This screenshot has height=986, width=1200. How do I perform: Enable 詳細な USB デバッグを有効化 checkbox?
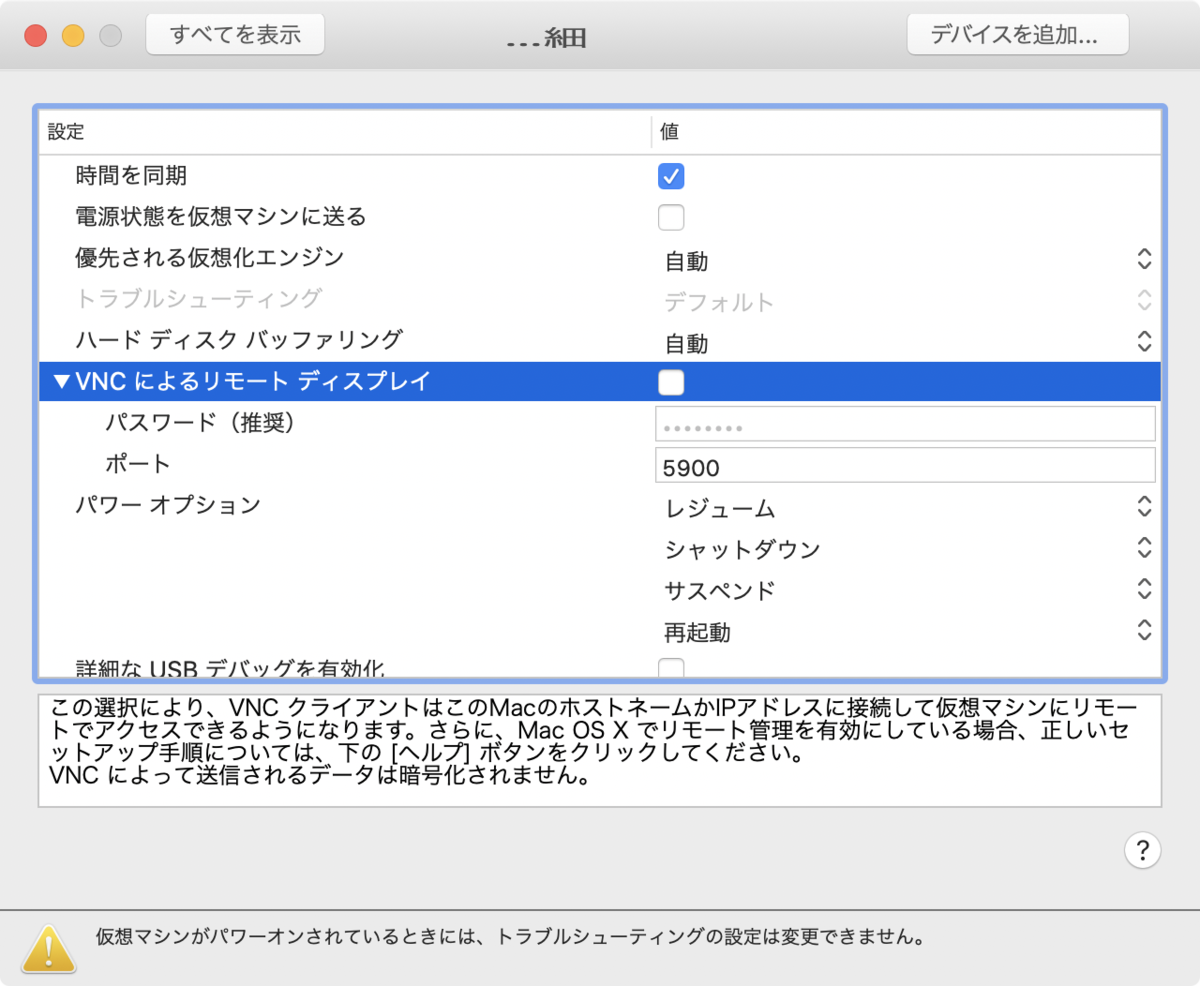[671, 665]
